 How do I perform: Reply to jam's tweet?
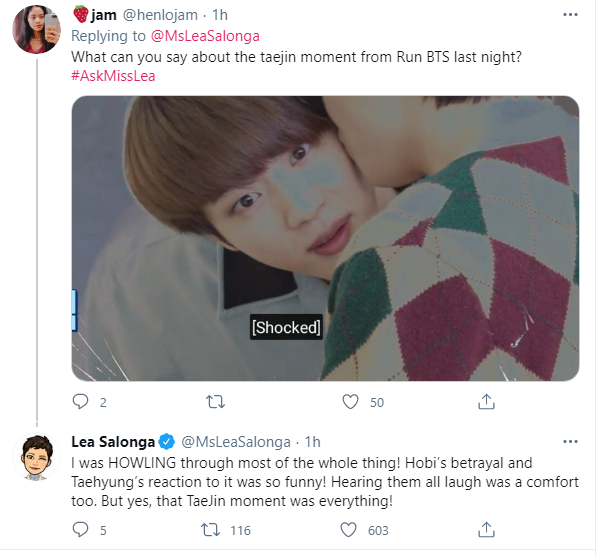pos(82,402)
